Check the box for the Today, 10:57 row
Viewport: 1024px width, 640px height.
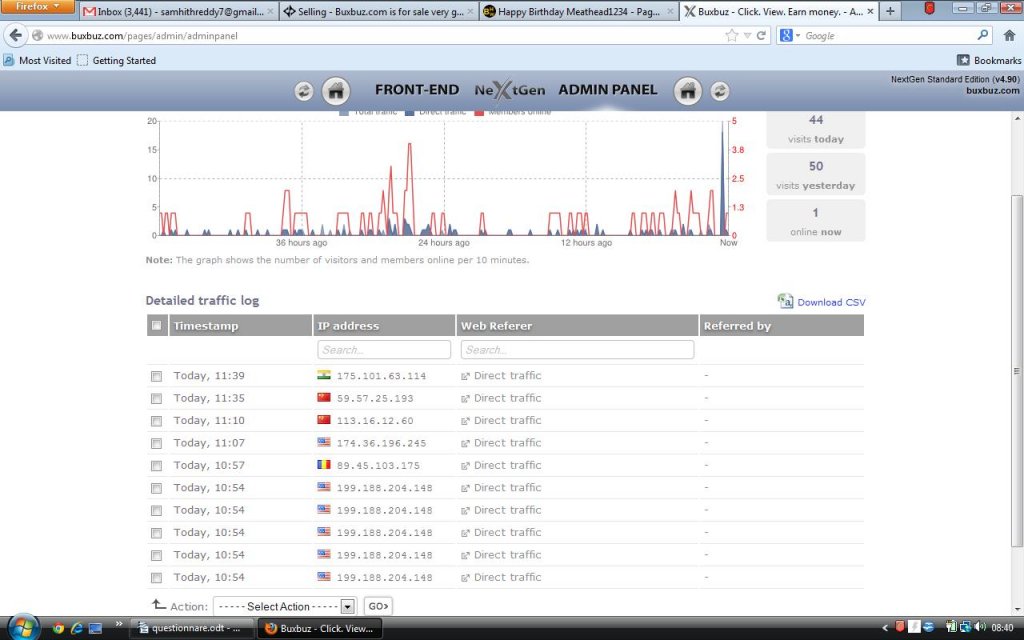[156, 466]
